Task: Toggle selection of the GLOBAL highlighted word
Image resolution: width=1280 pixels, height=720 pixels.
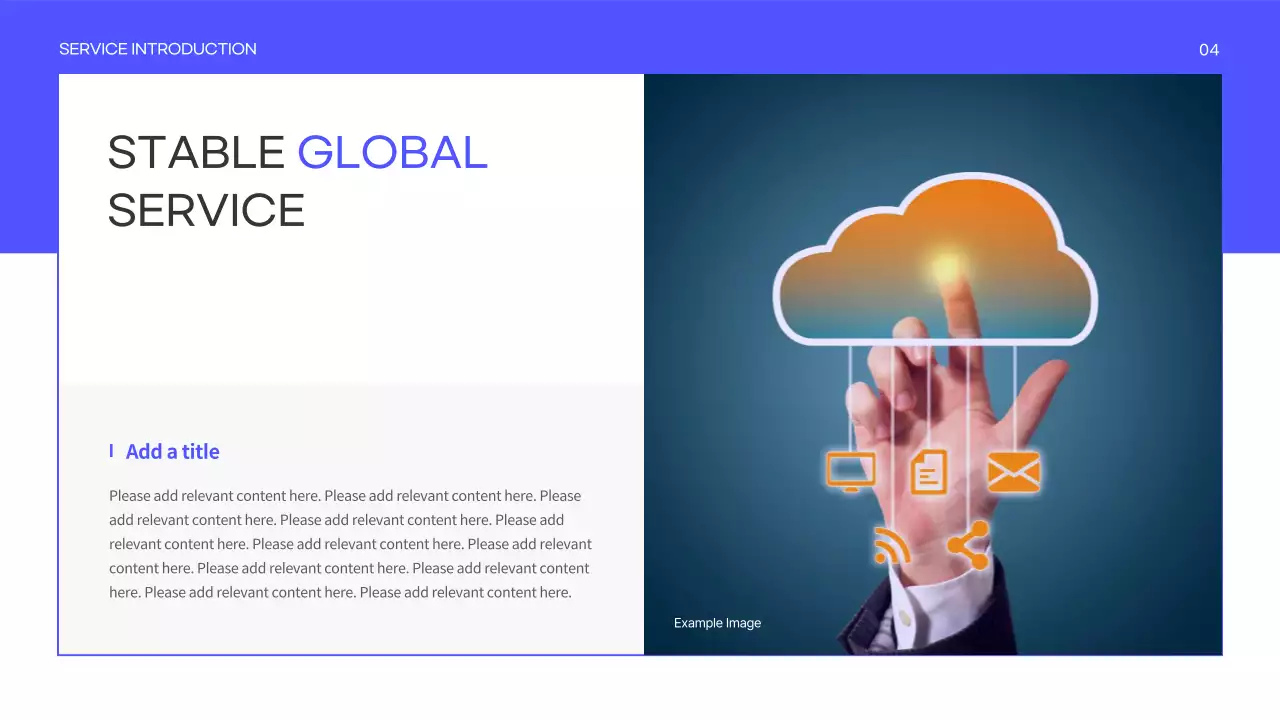Action: 391,152
